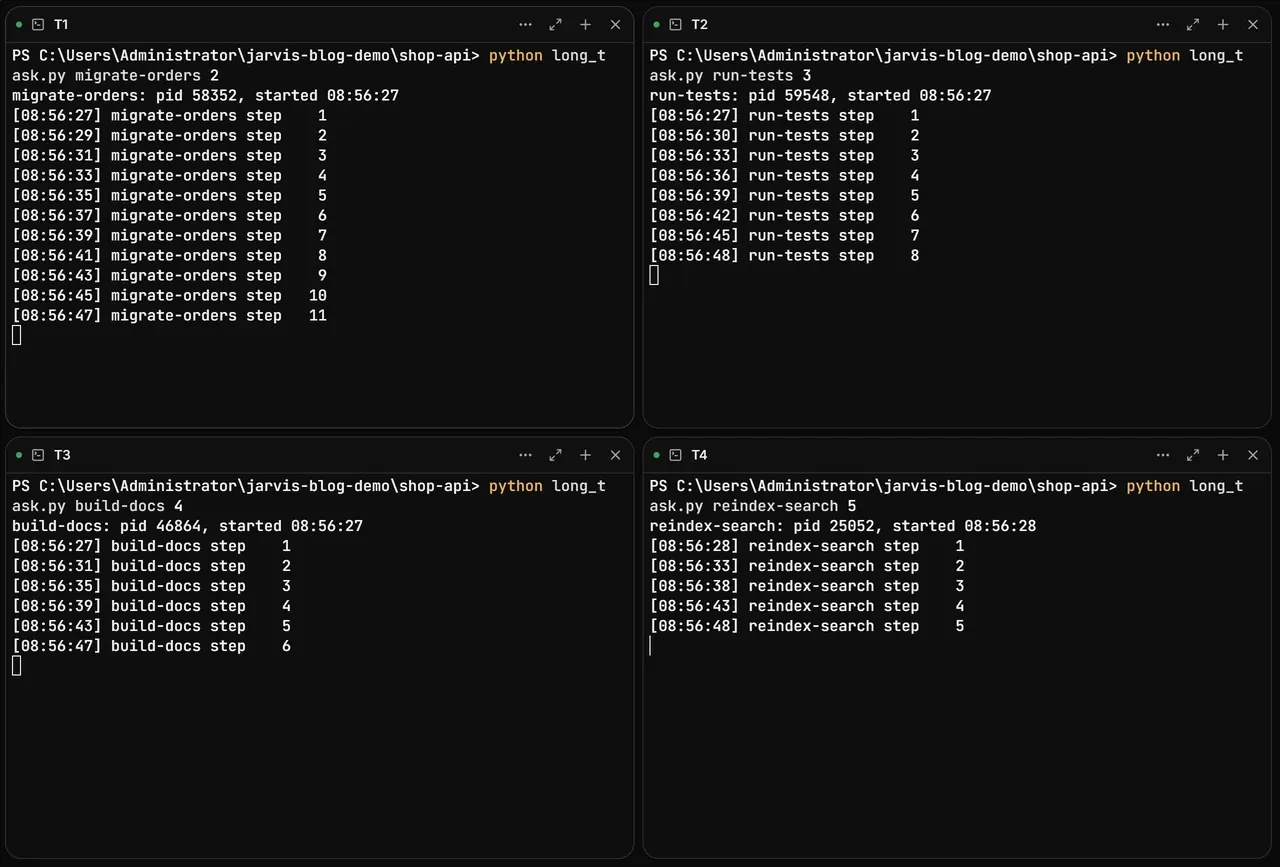Open the more options menu in T3
This screenshot has width=1280, height=867.
[526, 455]
